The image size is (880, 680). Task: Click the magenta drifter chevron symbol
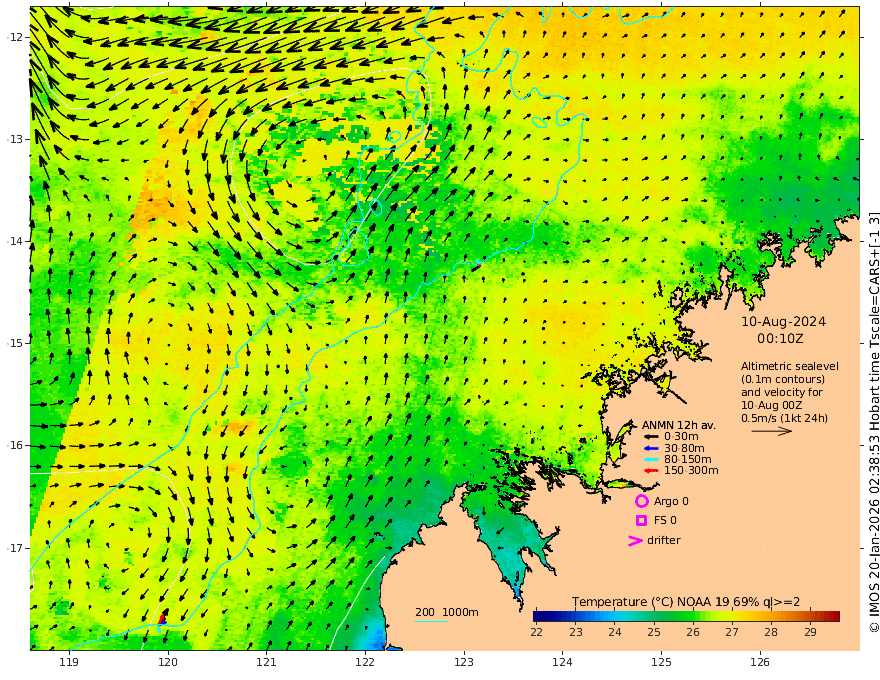point(635,541)
